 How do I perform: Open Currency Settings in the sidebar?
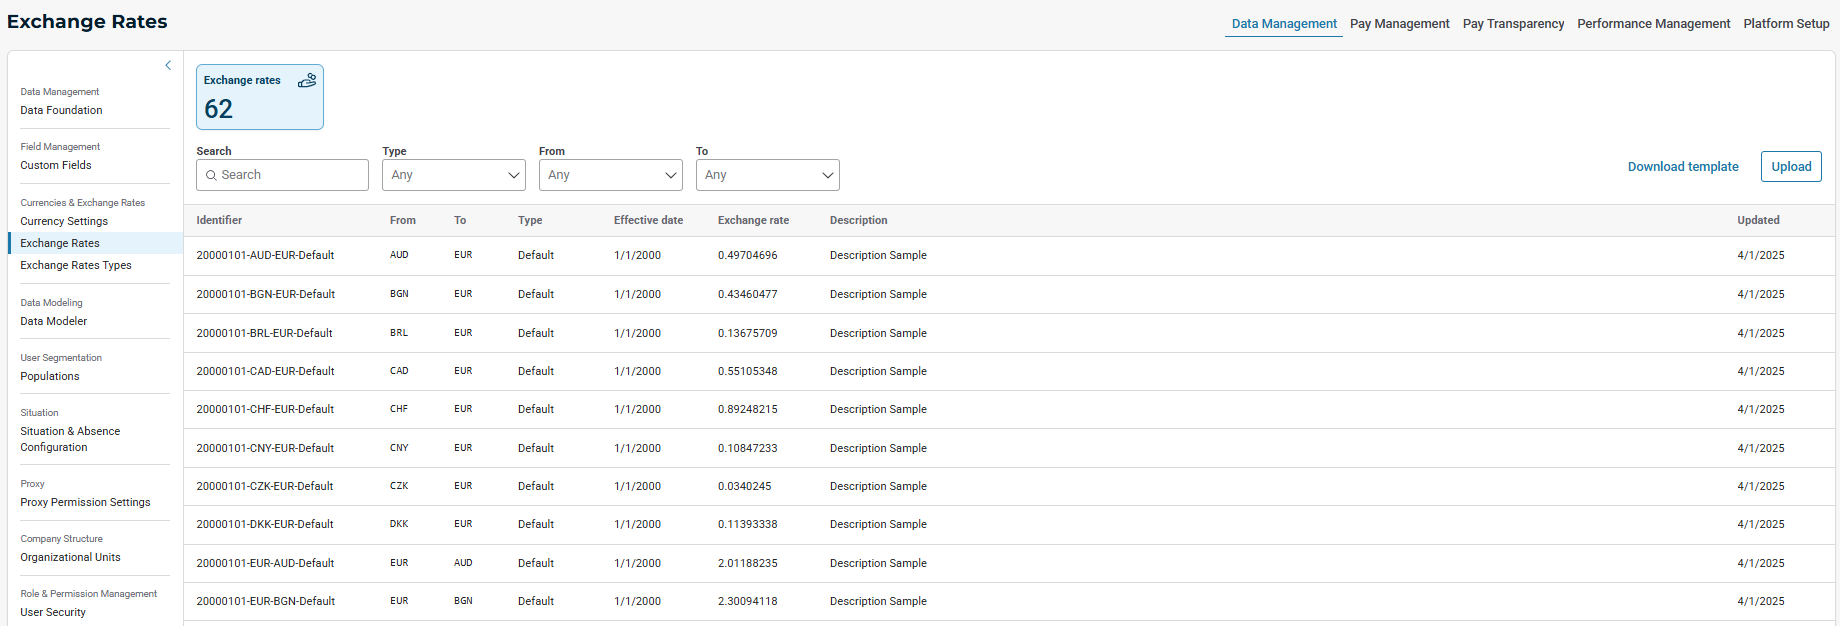point(64,221)
